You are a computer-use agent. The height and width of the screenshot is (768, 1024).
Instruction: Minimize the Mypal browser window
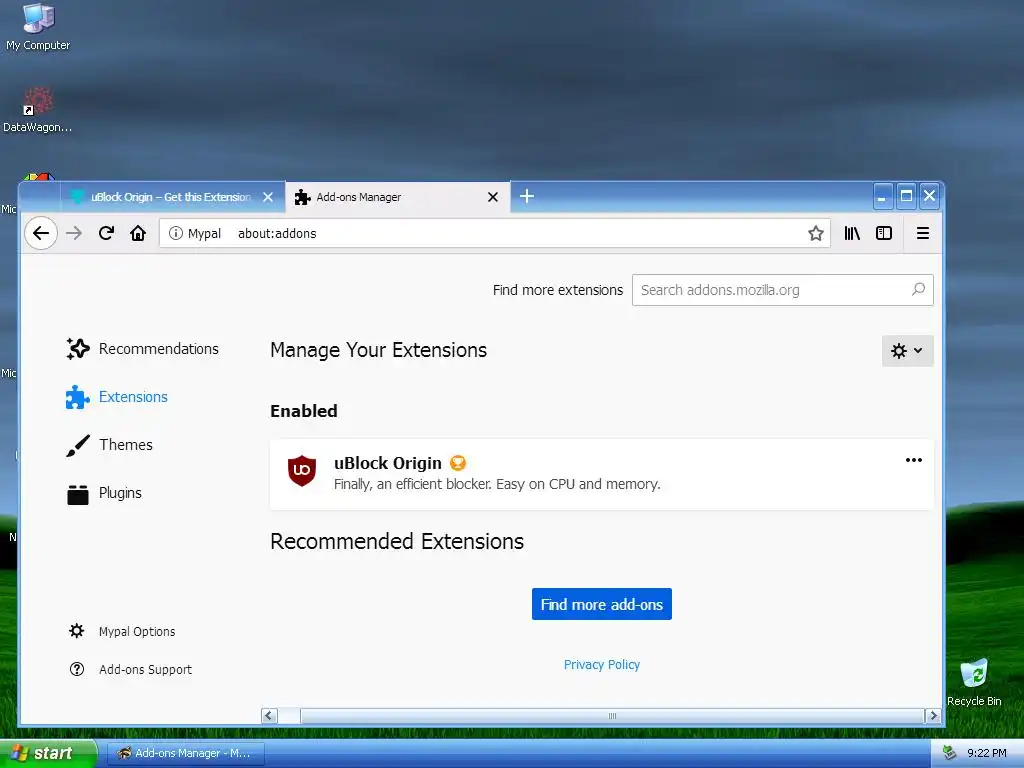[x=882, y=196]
